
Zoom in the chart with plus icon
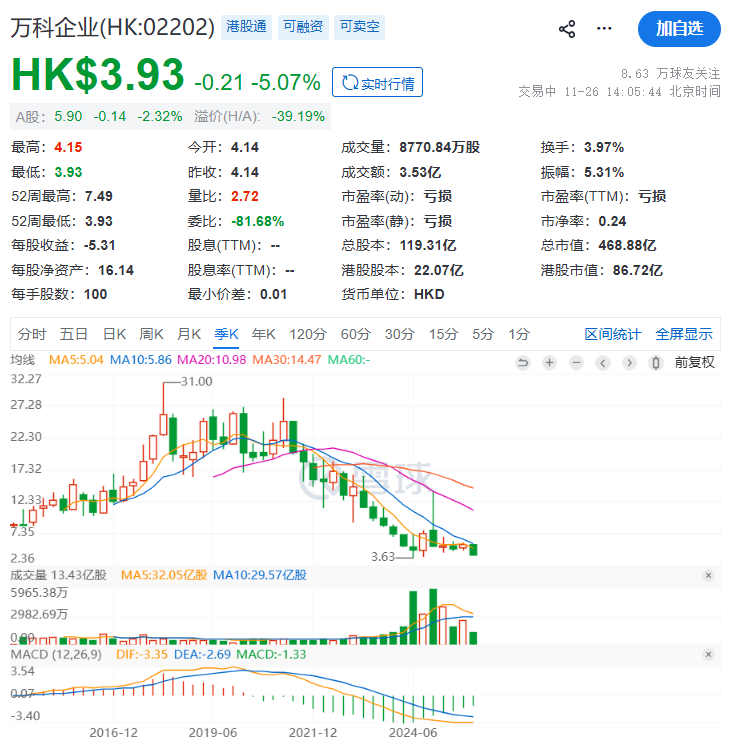coord(549,362)
